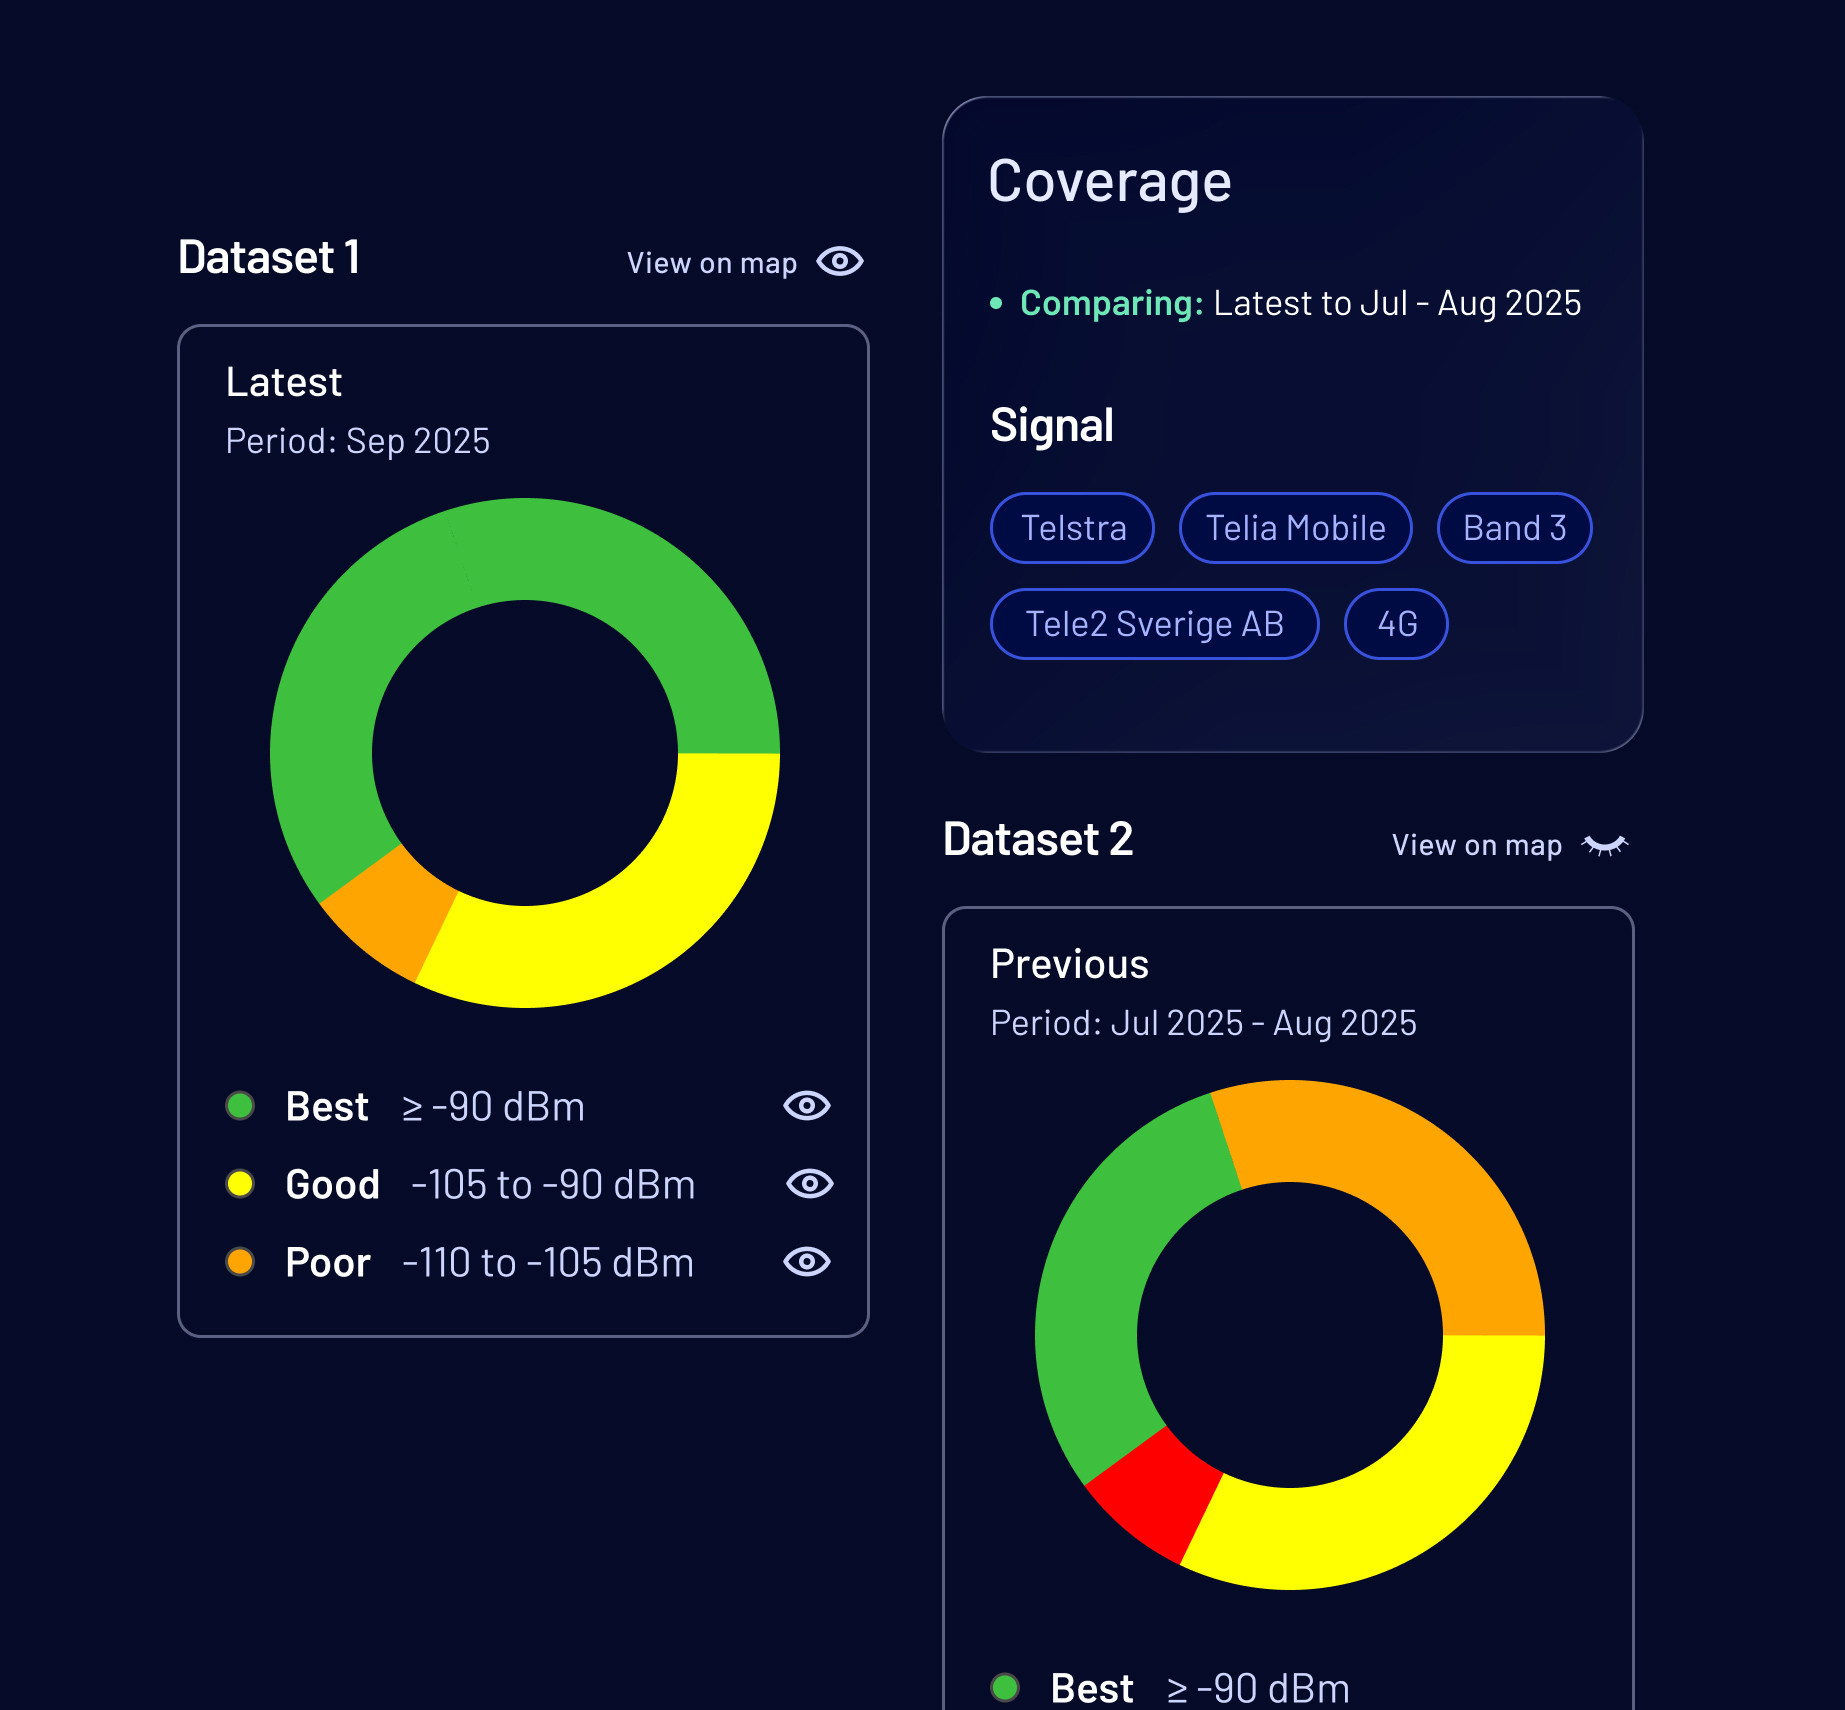Click the 'Previous' card title
The width and height of the screenshot is (1845, 1710).
pos(1069,964)
